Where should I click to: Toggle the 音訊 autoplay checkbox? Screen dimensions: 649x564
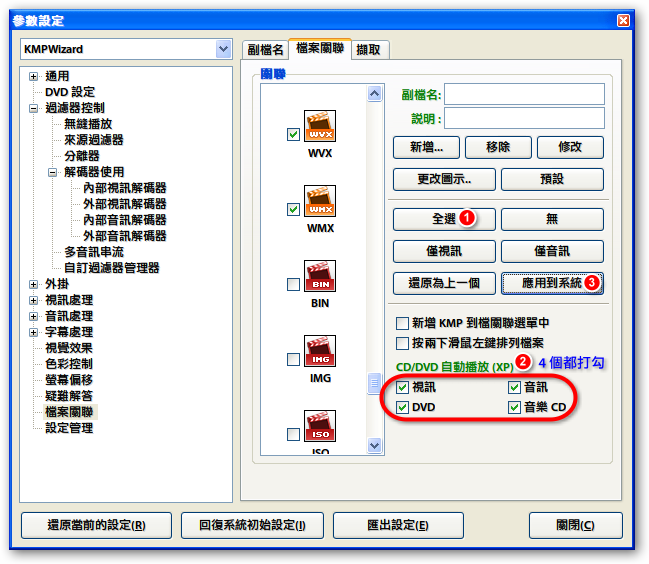pos(514,387)
